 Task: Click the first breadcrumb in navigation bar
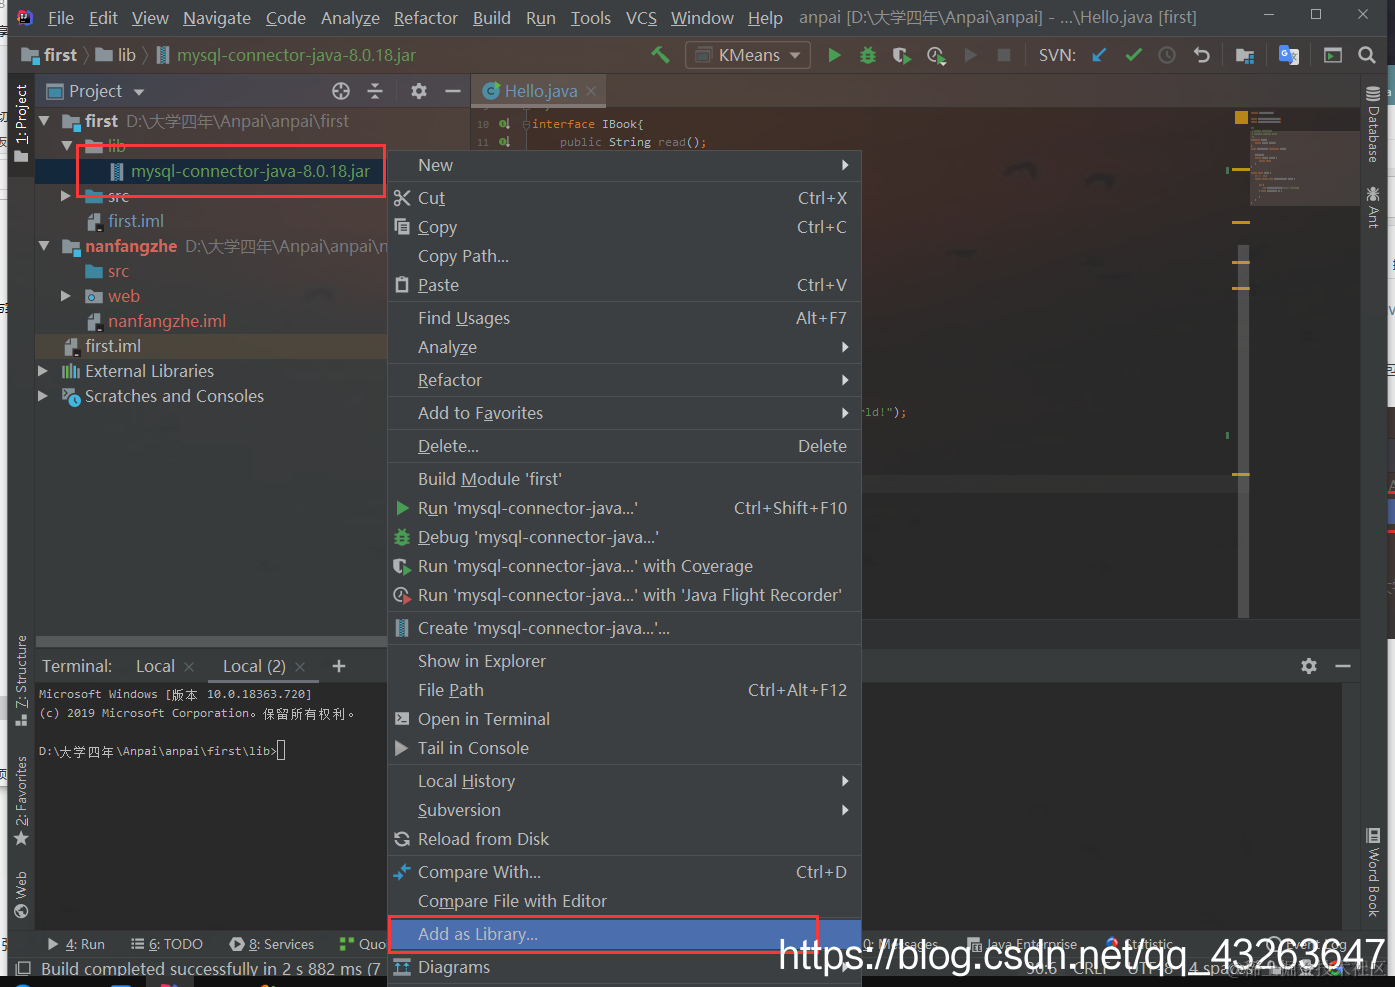click(50, 55)
